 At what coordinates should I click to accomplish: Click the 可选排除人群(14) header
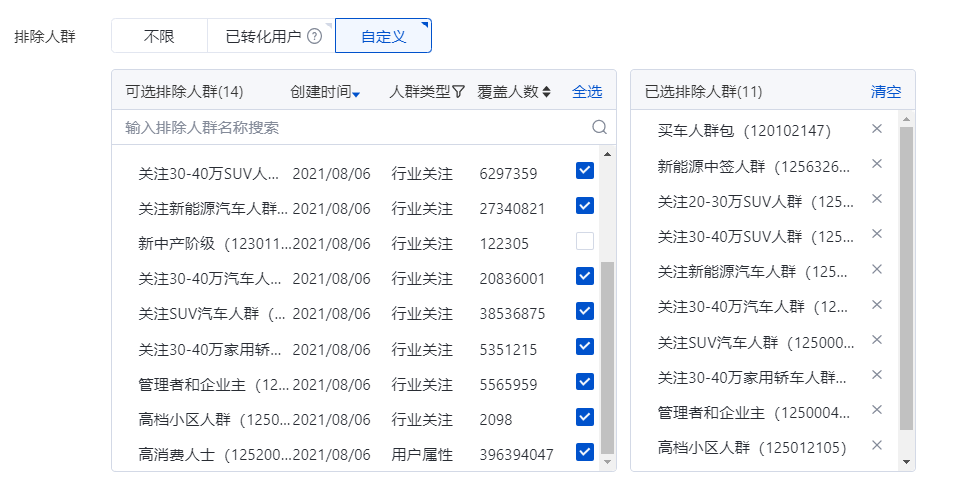tap(184, 92)
